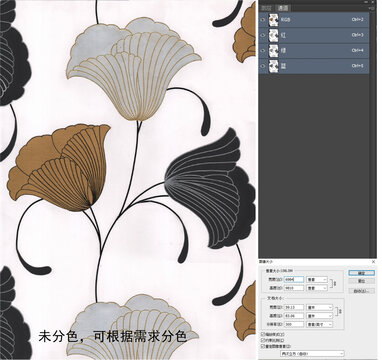Open pixel height unit dropdown
The height and width of the screenshot is (360, 382).
(x=317, y=288)
